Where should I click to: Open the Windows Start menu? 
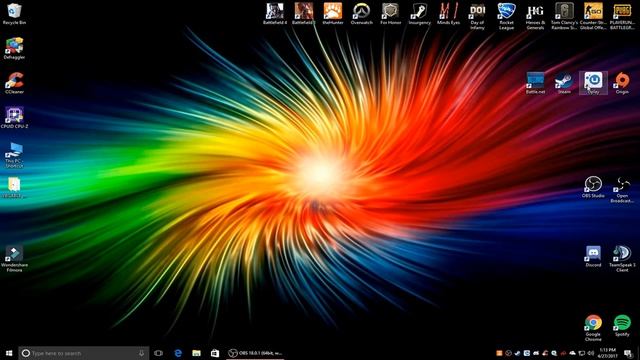9,353
